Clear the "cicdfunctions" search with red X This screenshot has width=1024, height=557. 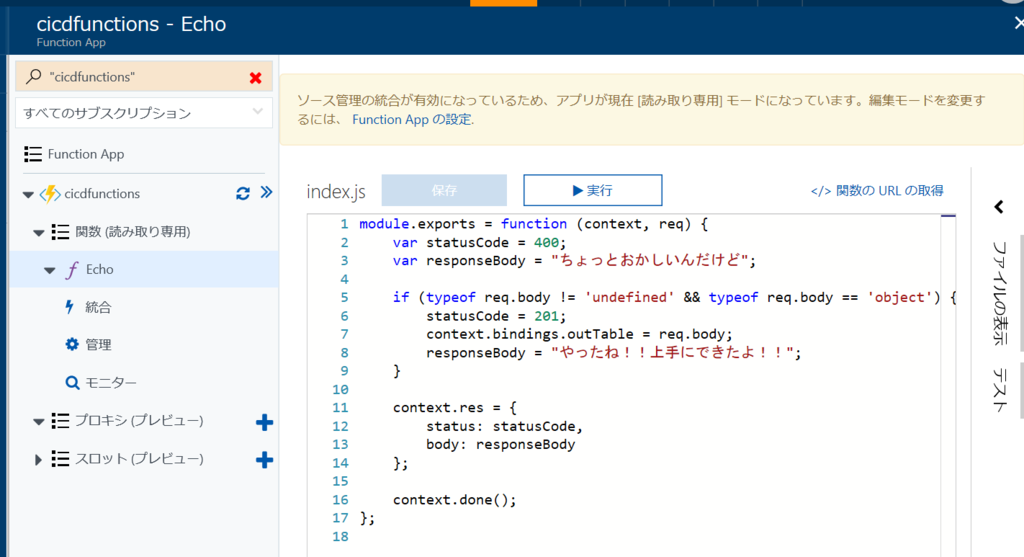(x=255, y=78)
